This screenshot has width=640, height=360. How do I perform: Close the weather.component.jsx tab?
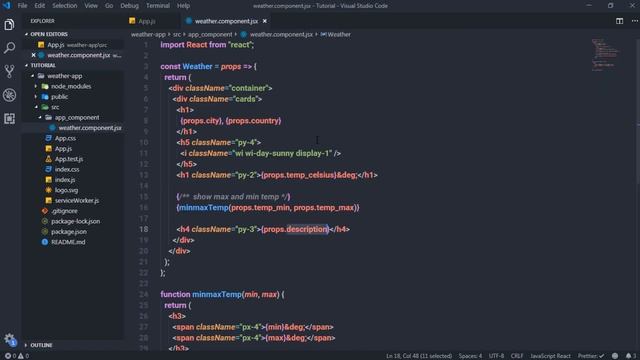pos(264,21)
